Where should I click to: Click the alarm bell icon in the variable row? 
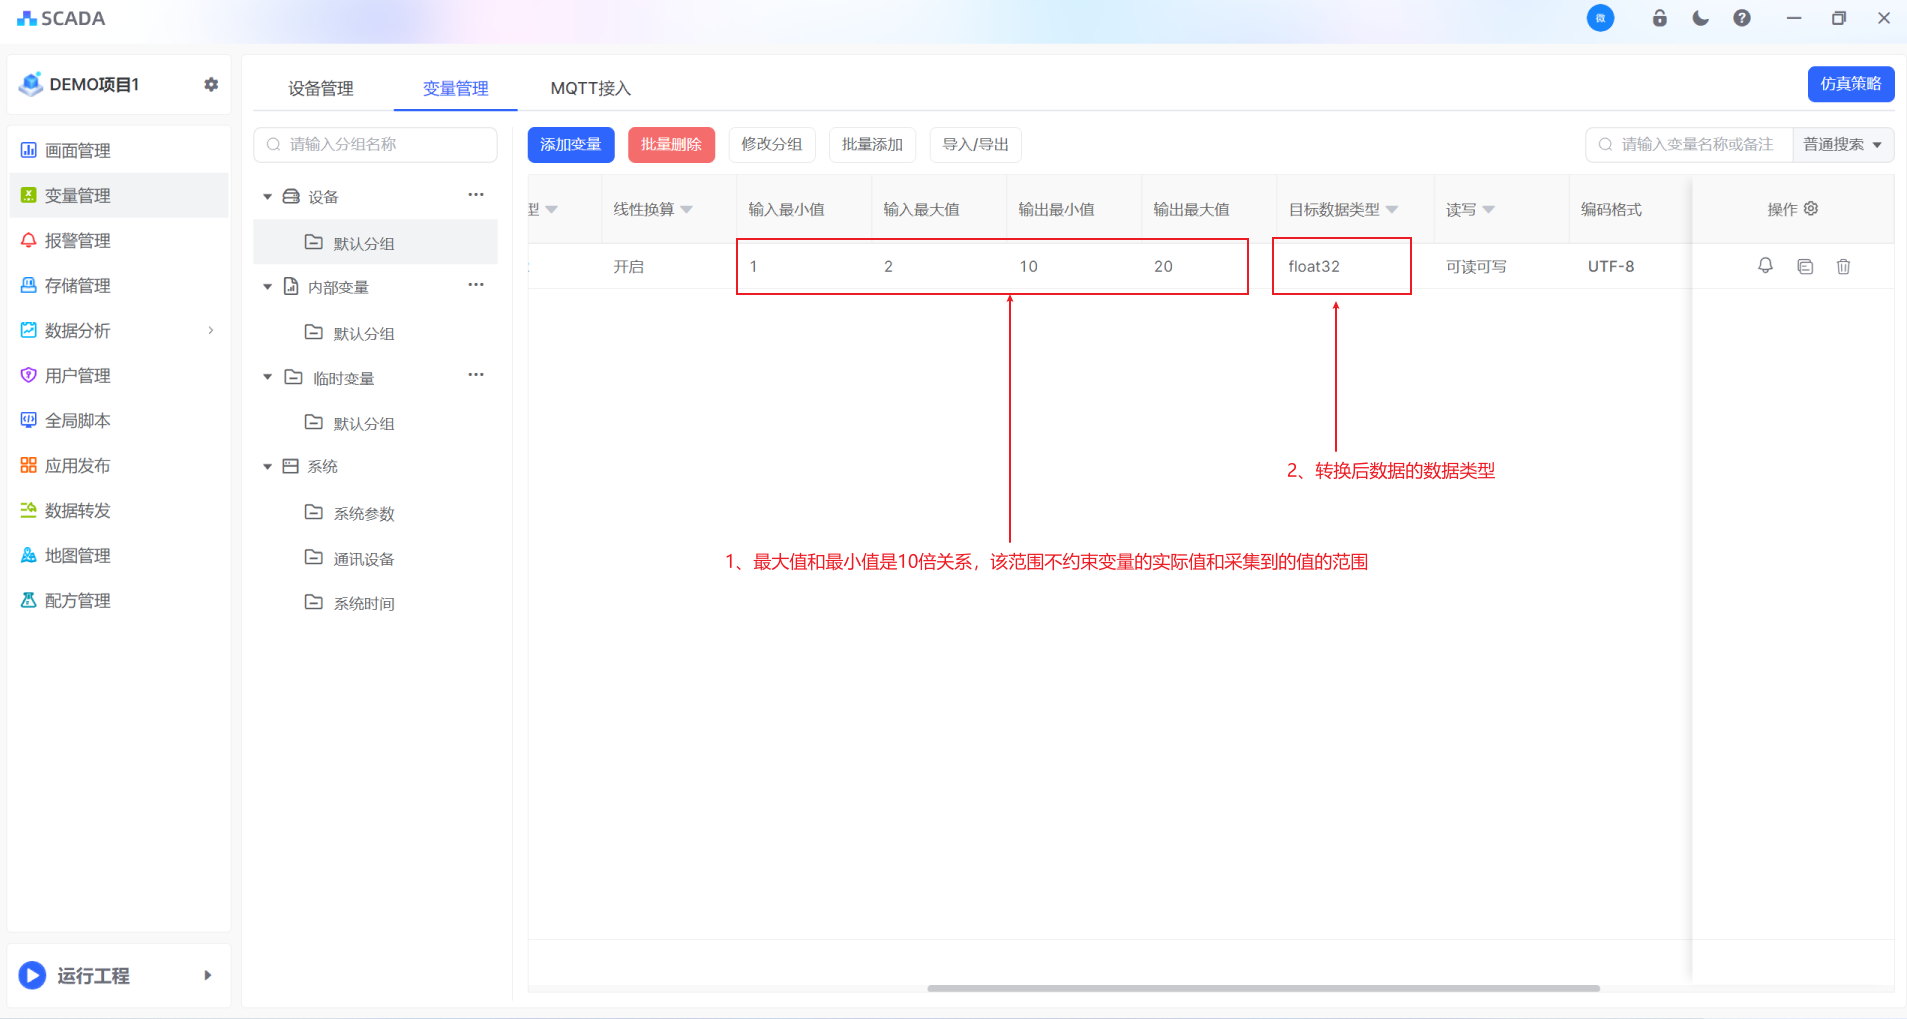[x=1765, y=266]
